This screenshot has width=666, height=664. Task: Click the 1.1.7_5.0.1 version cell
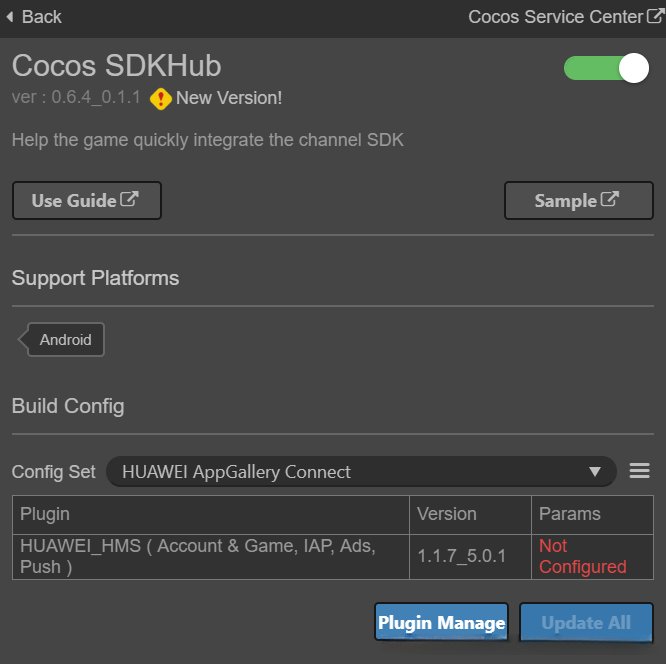click(x=462, y=556)
